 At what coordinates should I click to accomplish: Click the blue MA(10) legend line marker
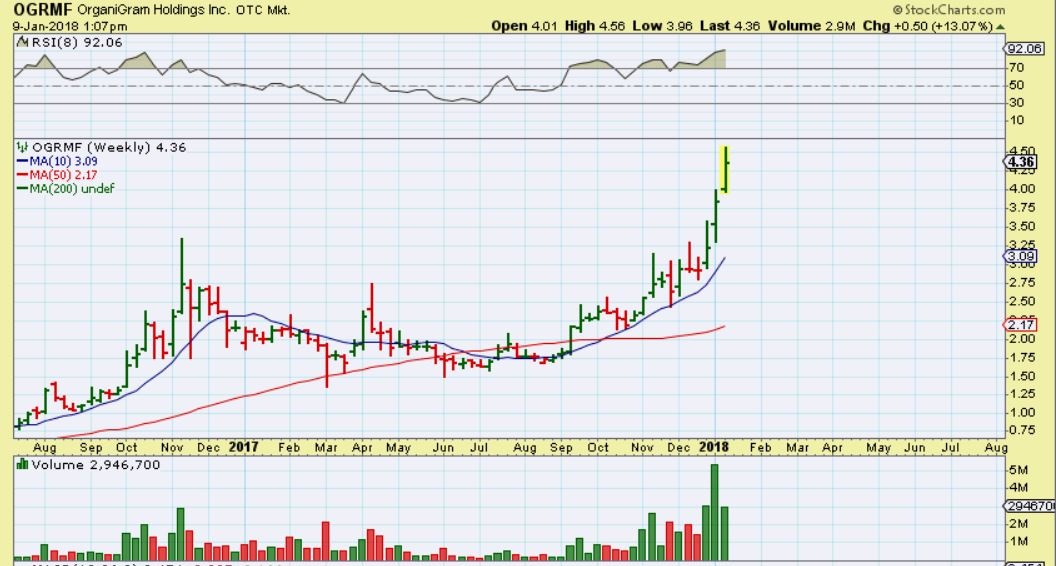22,161
